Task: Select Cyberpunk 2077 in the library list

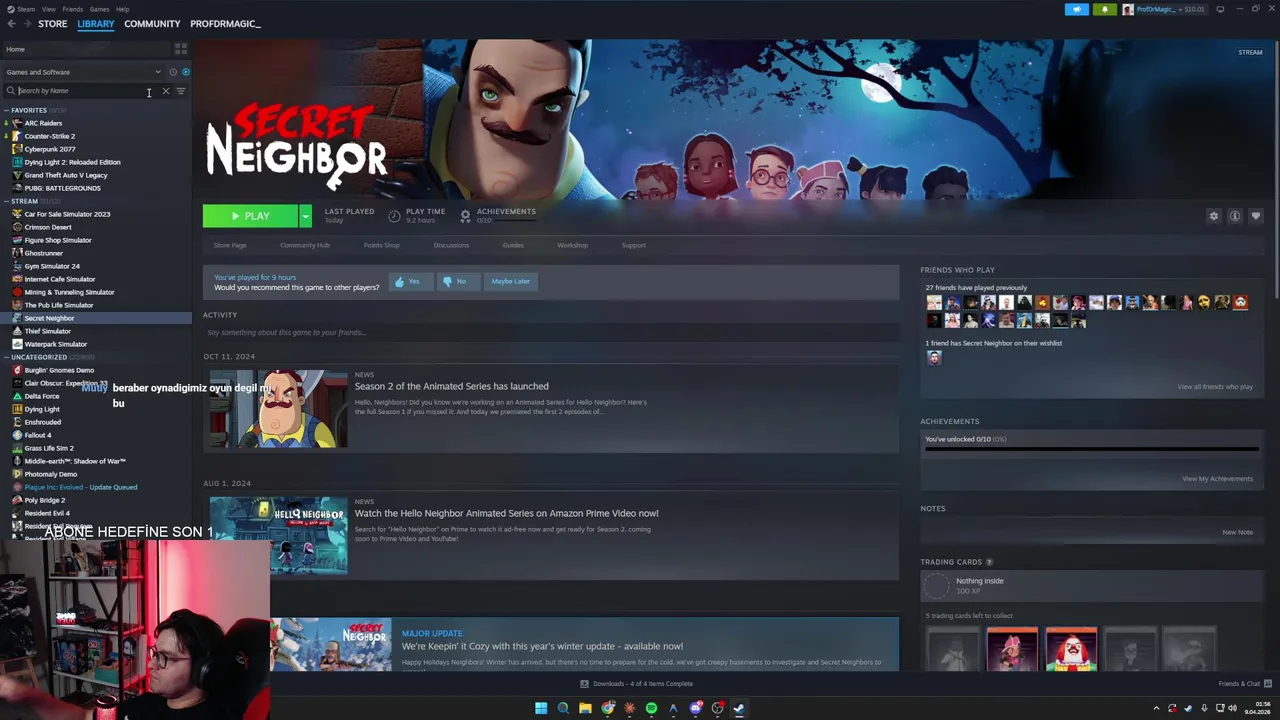Action: (x=50, y=149)
